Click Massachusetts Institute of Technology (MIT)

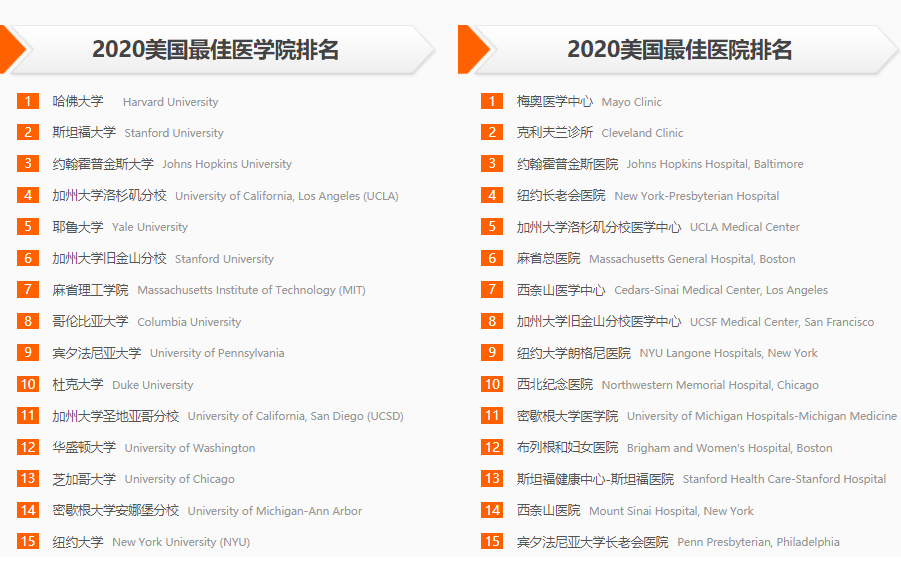pos(252,290)
